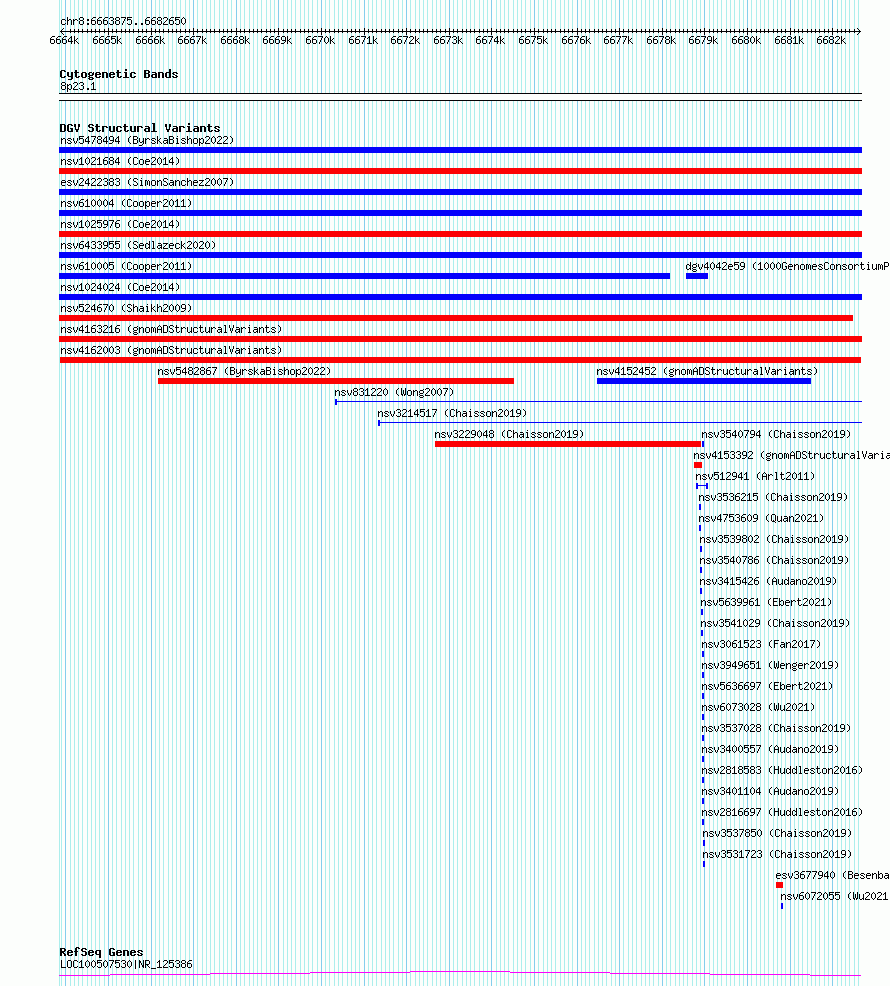
Task: Click the DGV Structural Variants track title
Action: click(x=140, y=128)
